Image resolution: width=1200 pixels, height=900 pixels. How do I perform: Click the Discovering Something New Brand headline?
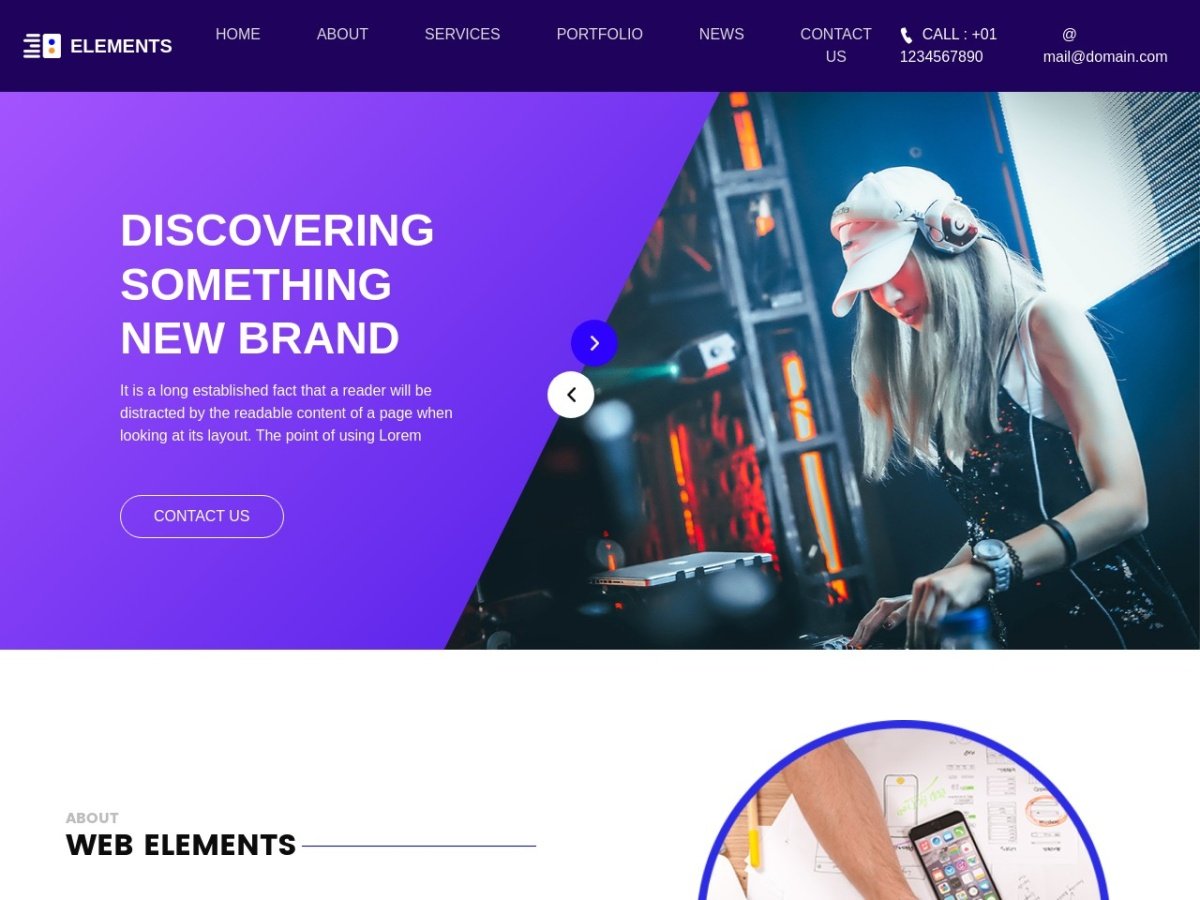point(277,284)
